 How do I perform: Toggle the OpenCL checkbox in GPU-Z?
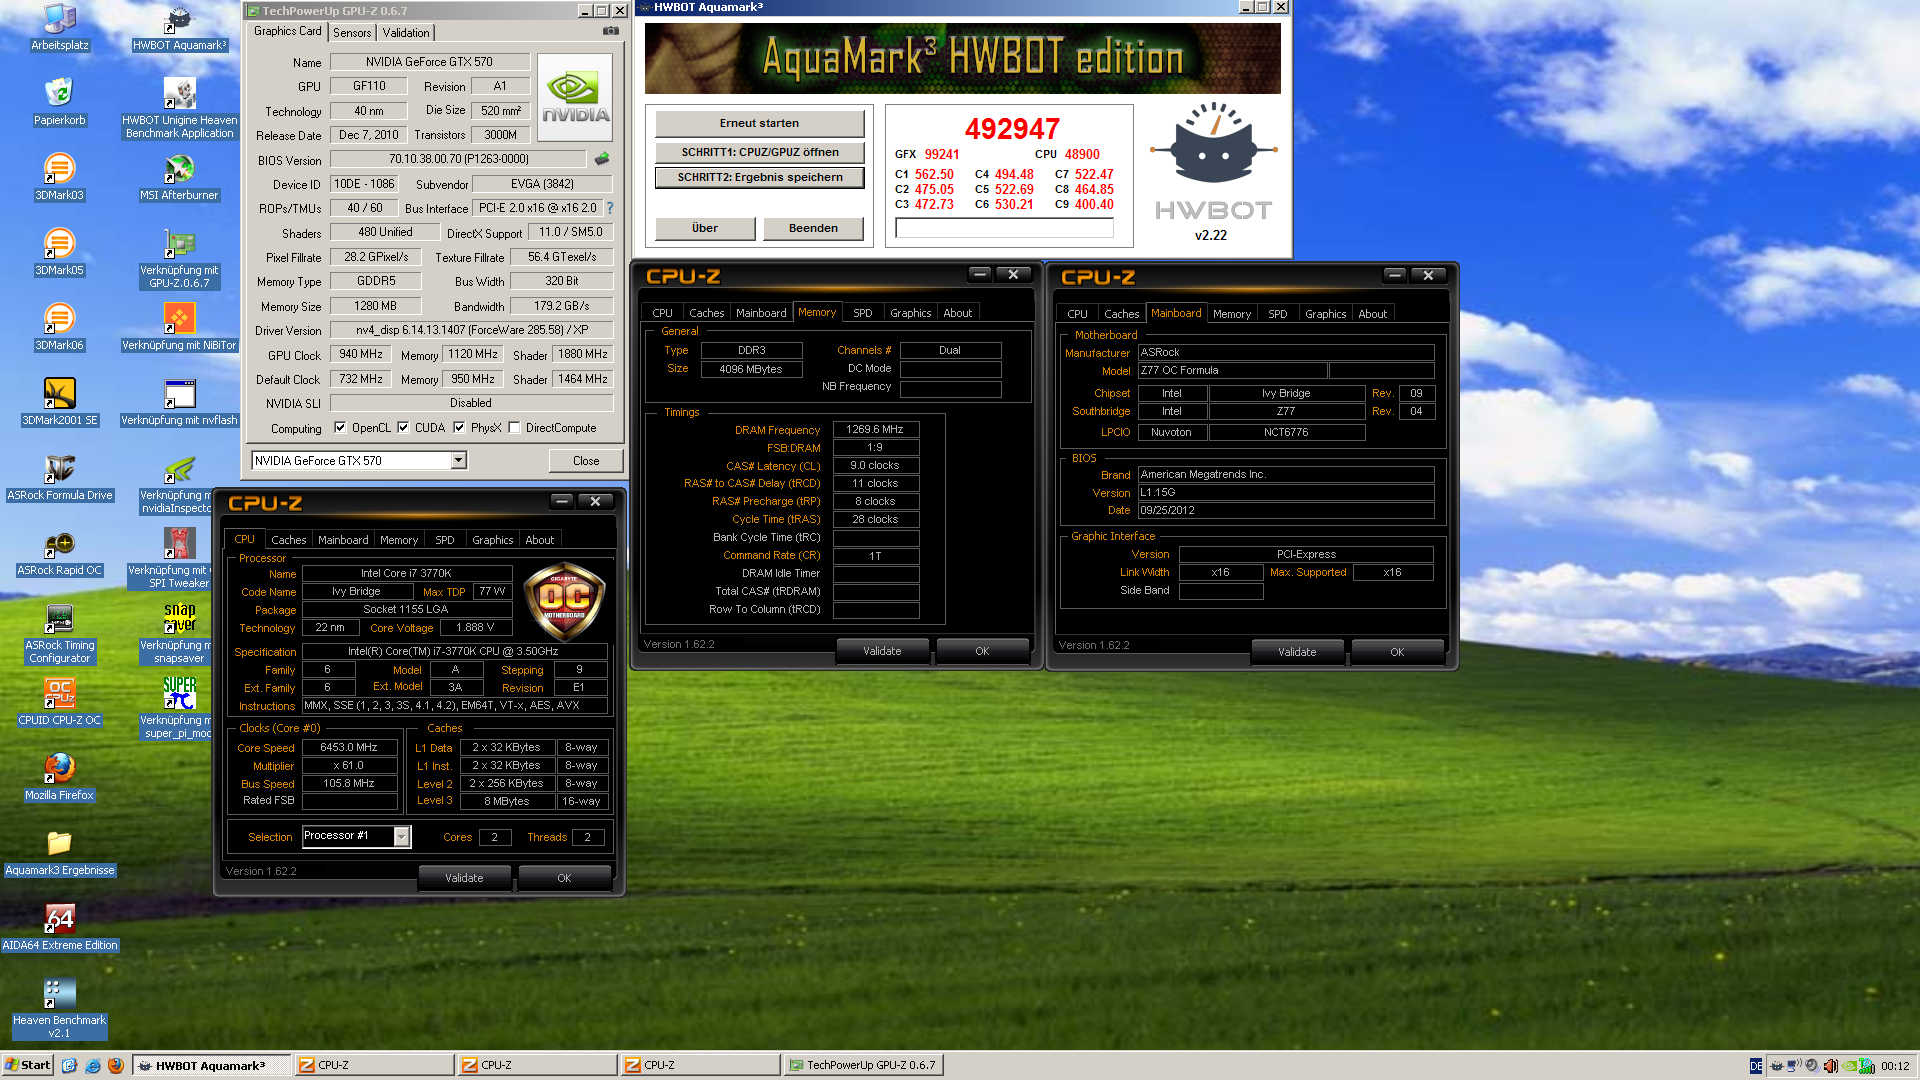(x=340, y=427)
